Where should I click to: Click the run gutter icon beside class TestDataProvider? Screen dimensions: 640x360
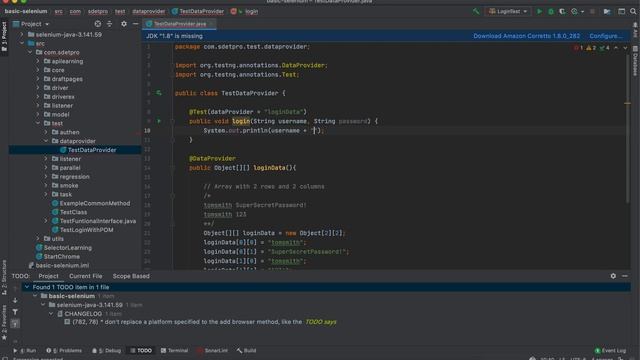click(159, 93)
